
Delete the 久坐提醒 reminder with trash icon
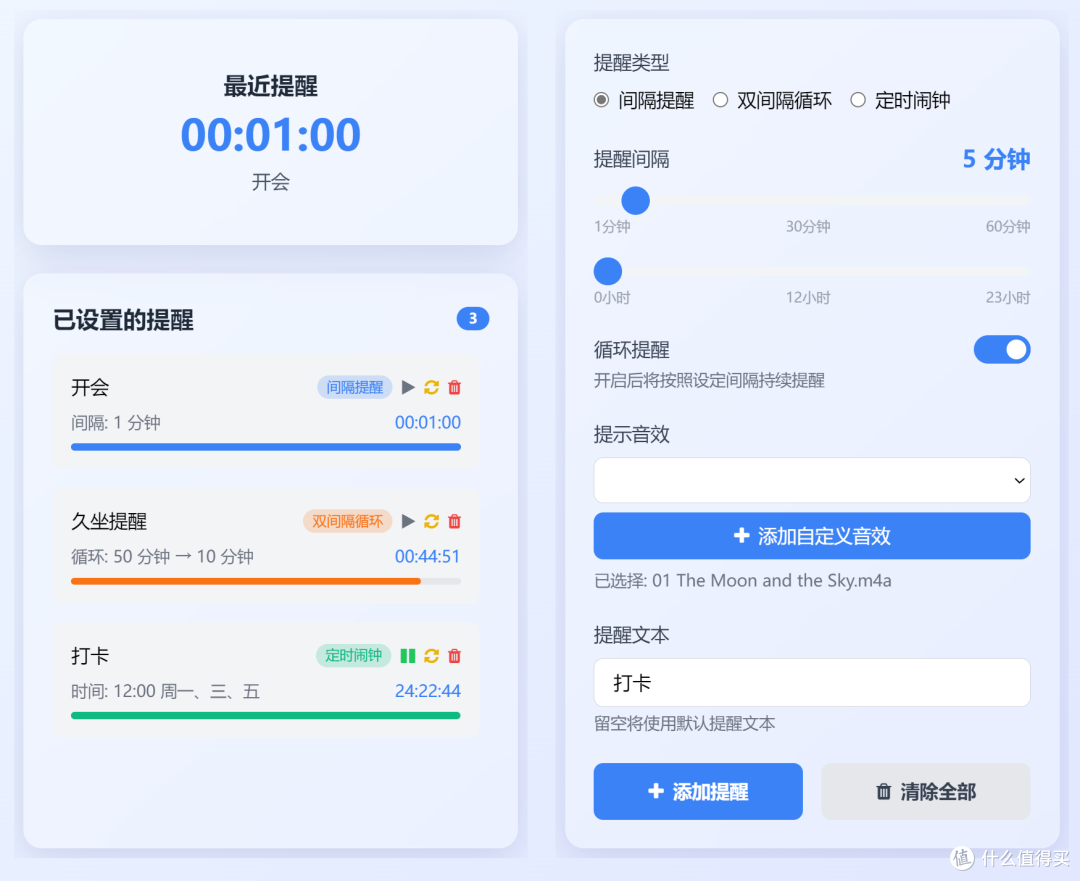455,521
